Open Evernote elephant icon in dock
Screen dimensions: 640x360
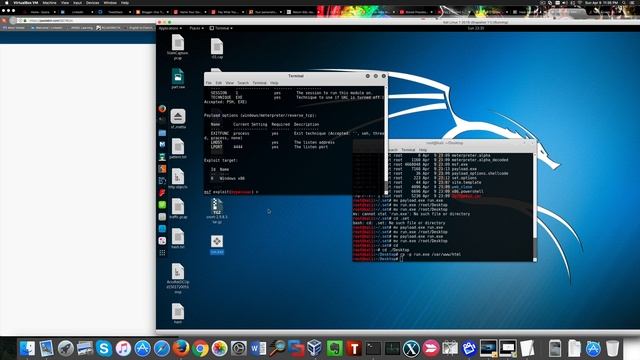pos(334,349)
